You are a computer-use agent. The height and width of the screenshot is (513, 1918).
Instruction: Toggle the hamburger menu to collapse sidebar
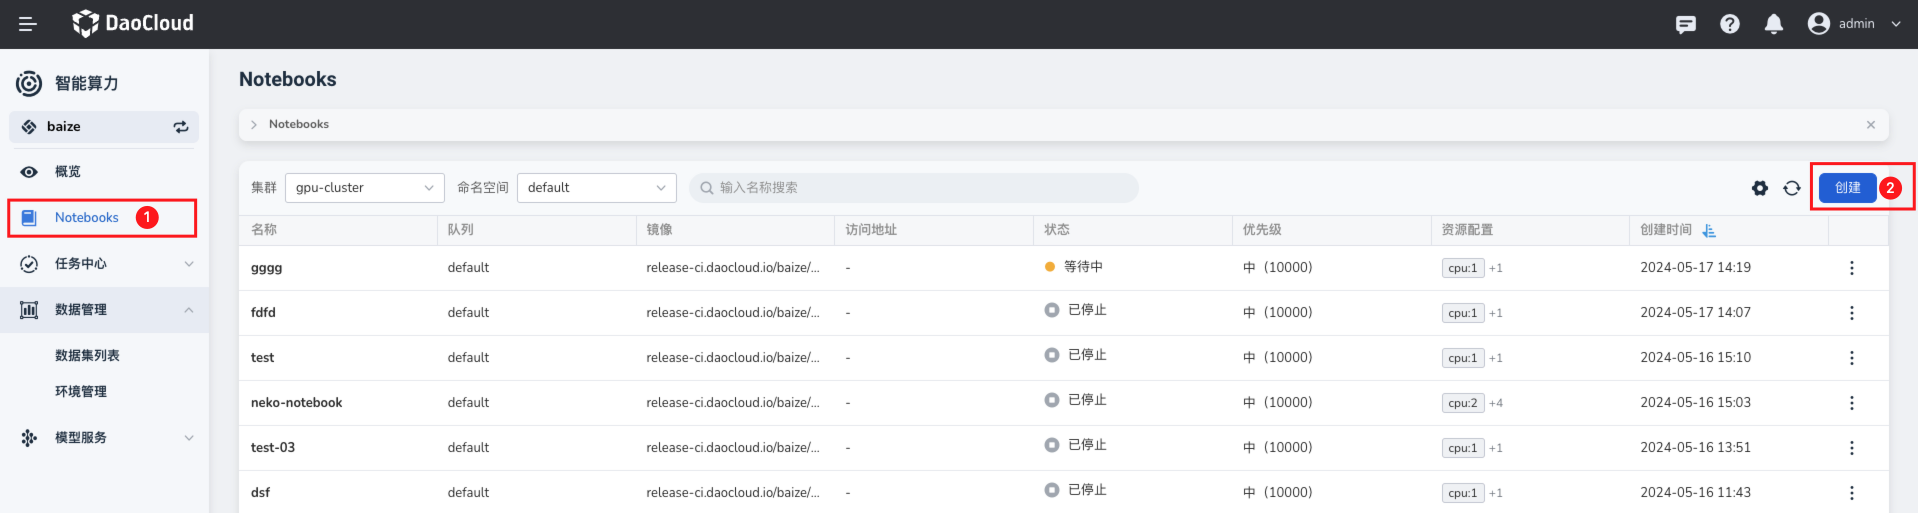[x=28, y=24]
